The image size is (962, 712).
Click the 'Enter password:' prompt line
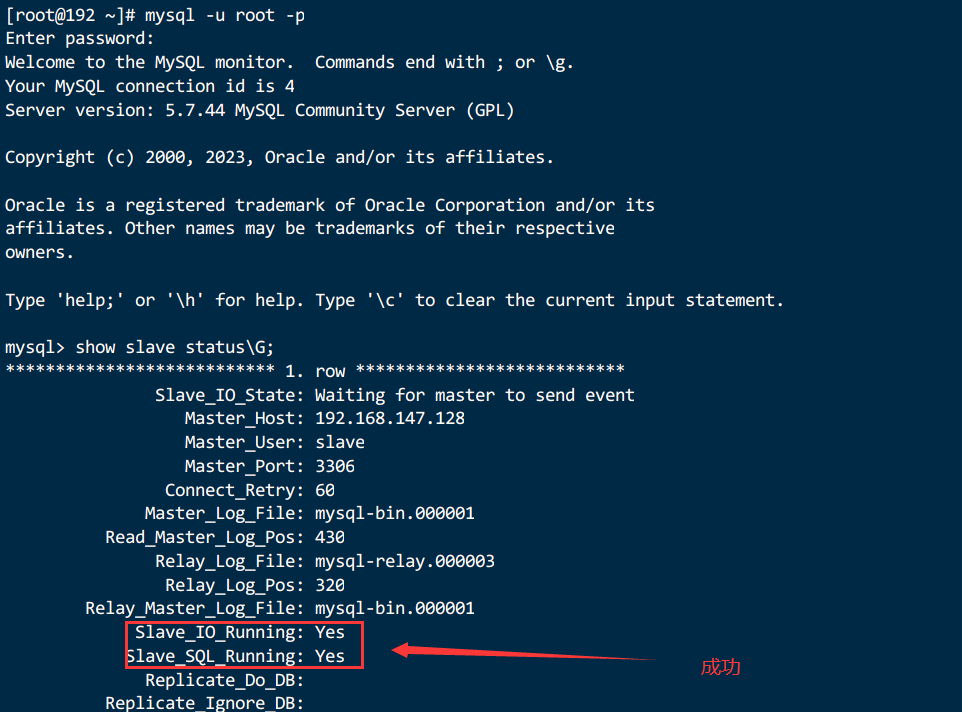click(x=80, y=39)
